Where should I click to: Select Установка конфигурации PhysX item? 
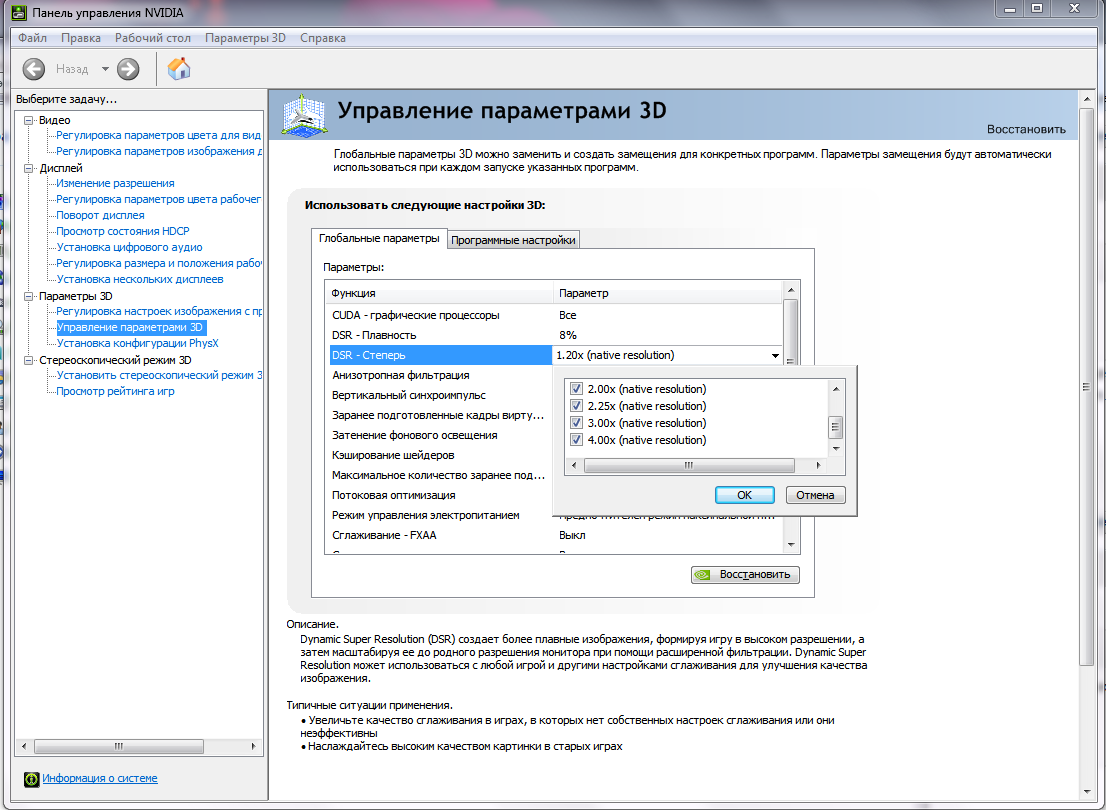point(138,344)
